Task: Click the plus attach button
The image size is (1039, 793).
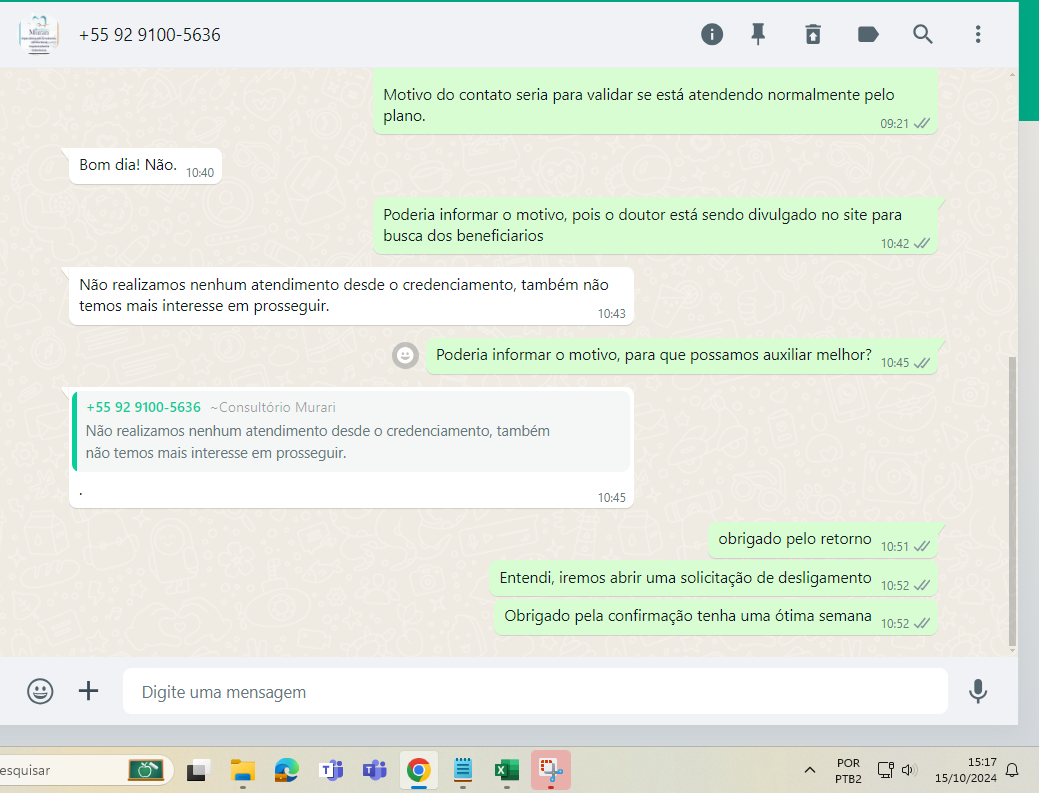Action: tap(88, 691)
